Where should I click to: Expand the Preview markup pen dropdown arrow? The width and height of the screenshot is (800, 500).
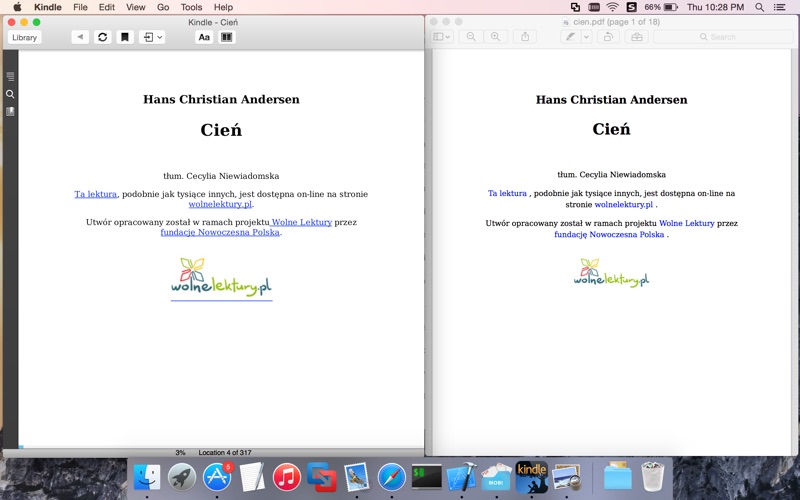point(586,37)
